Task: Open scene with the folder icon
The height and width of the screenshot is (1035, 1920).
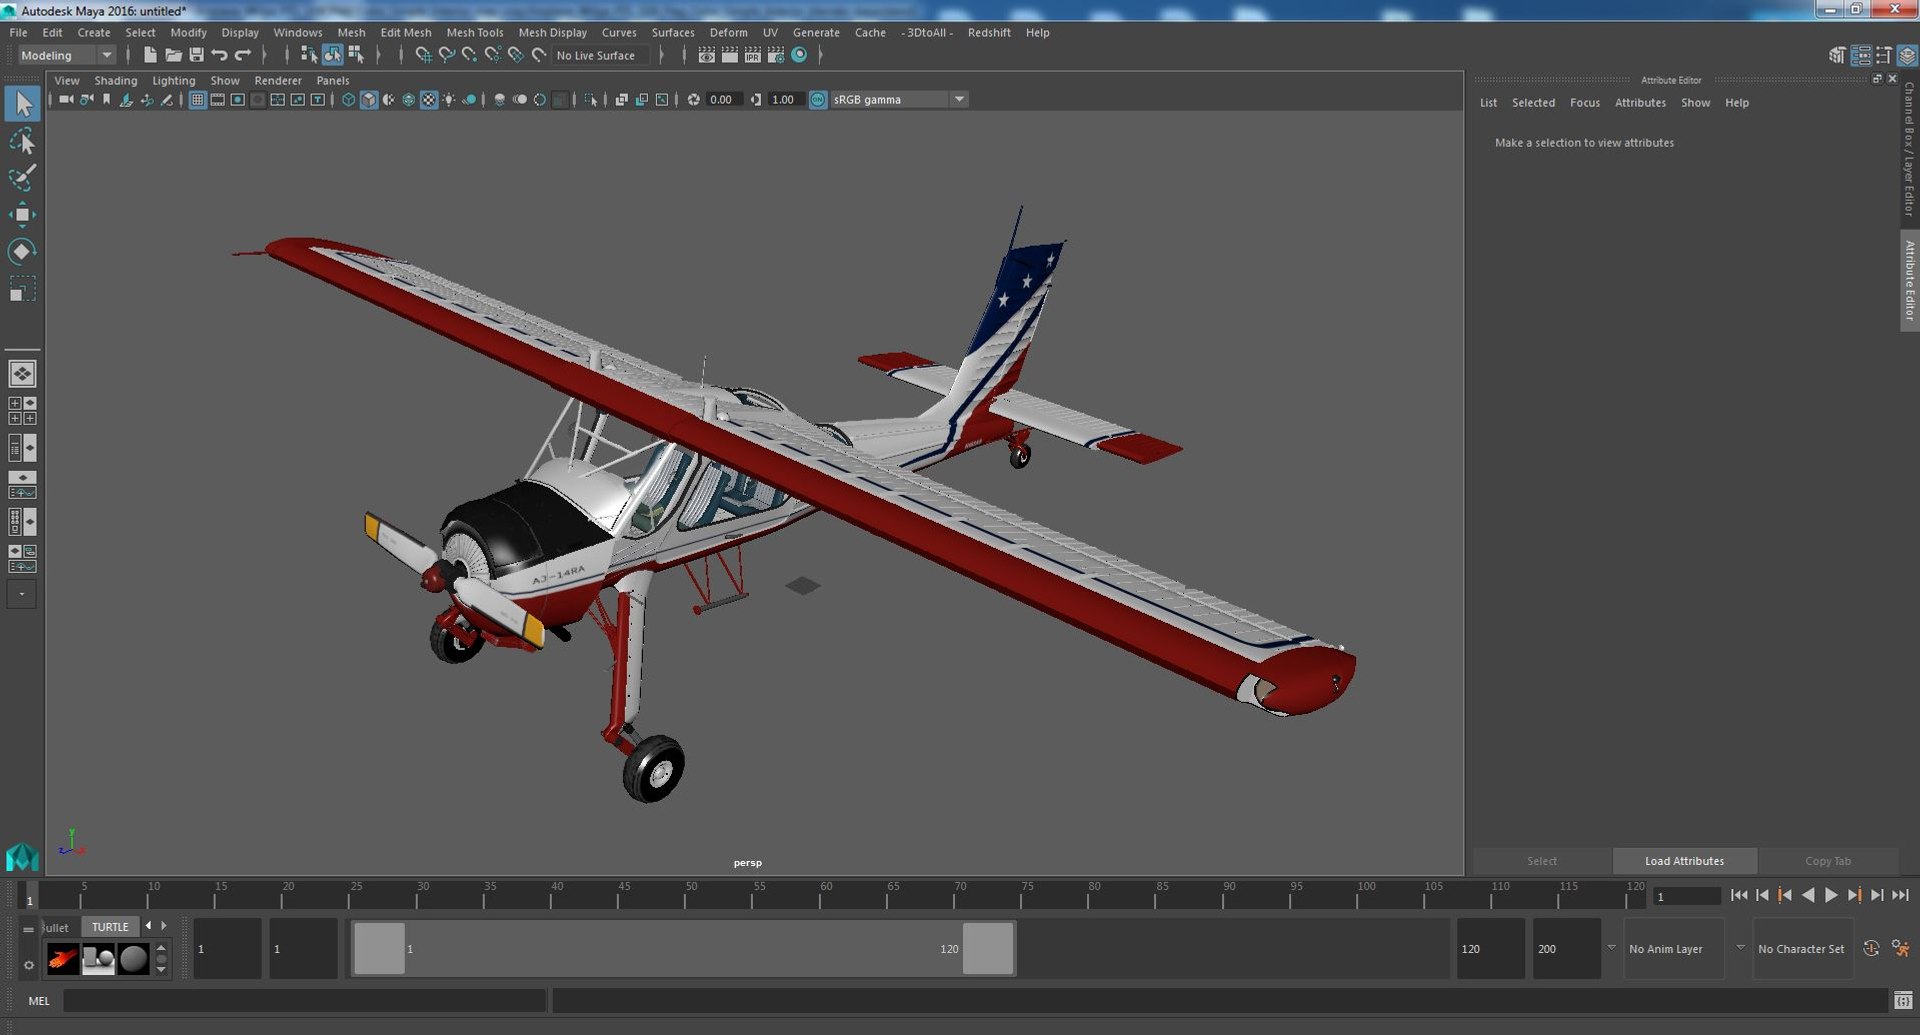Action: 173,55
